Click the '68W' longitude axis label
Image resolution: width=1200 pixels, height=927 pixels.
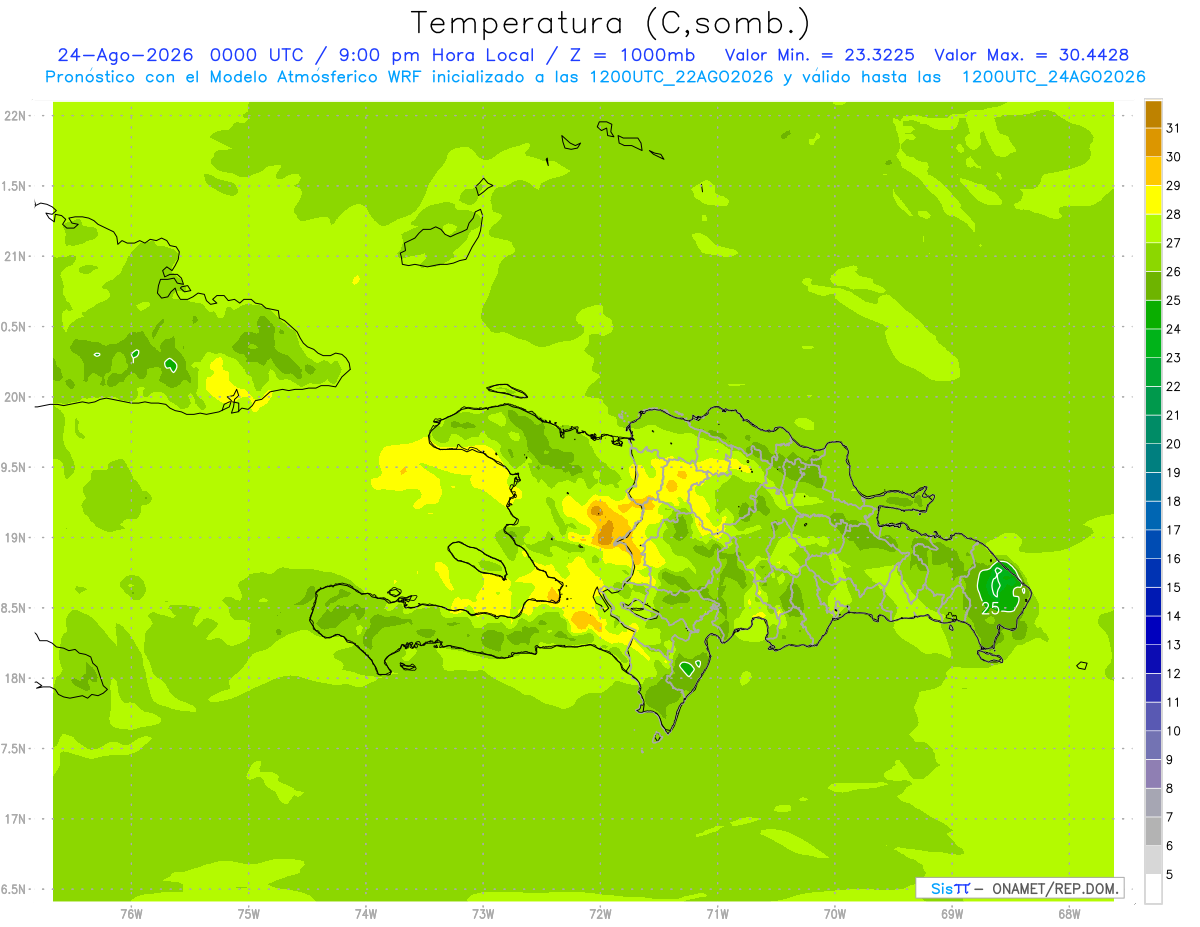point(1069,914)
